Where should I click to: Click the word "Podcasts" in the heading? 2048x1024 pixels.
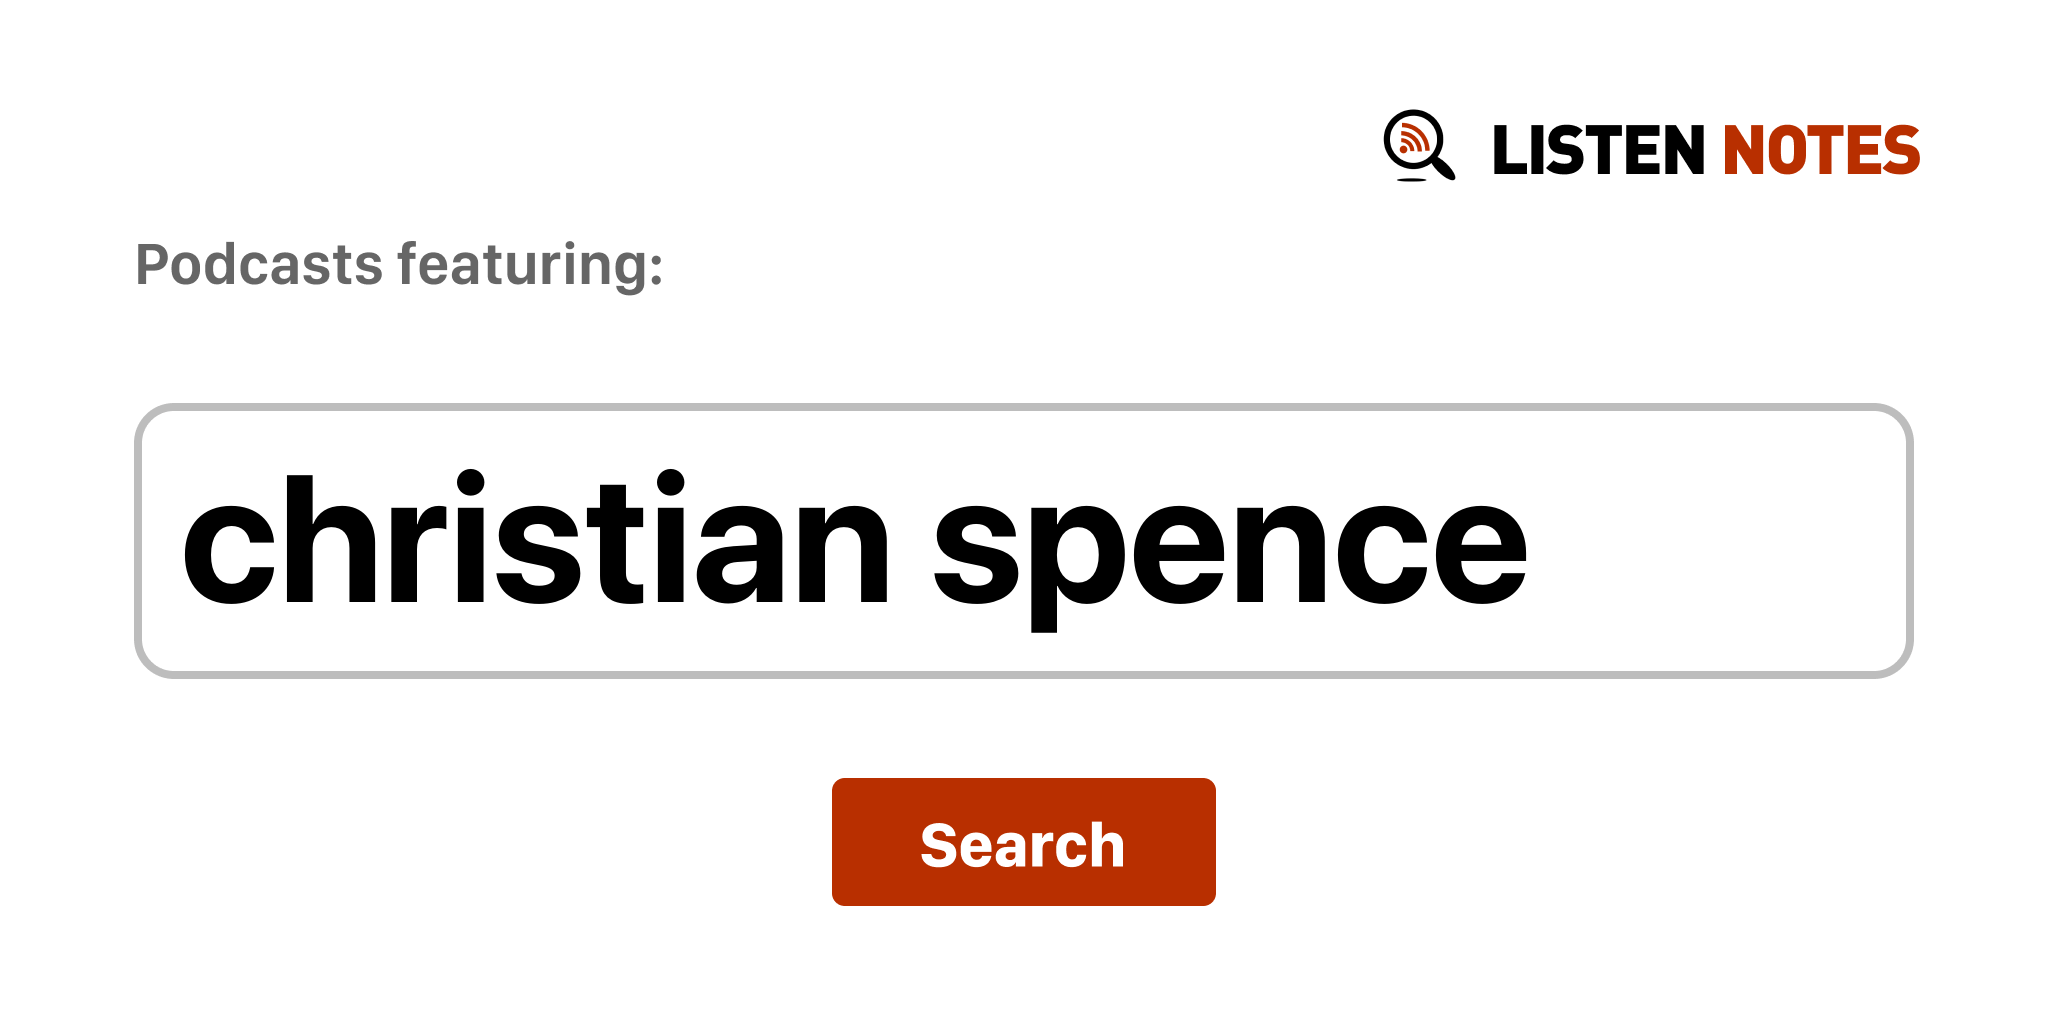click(x=259, y=265)
